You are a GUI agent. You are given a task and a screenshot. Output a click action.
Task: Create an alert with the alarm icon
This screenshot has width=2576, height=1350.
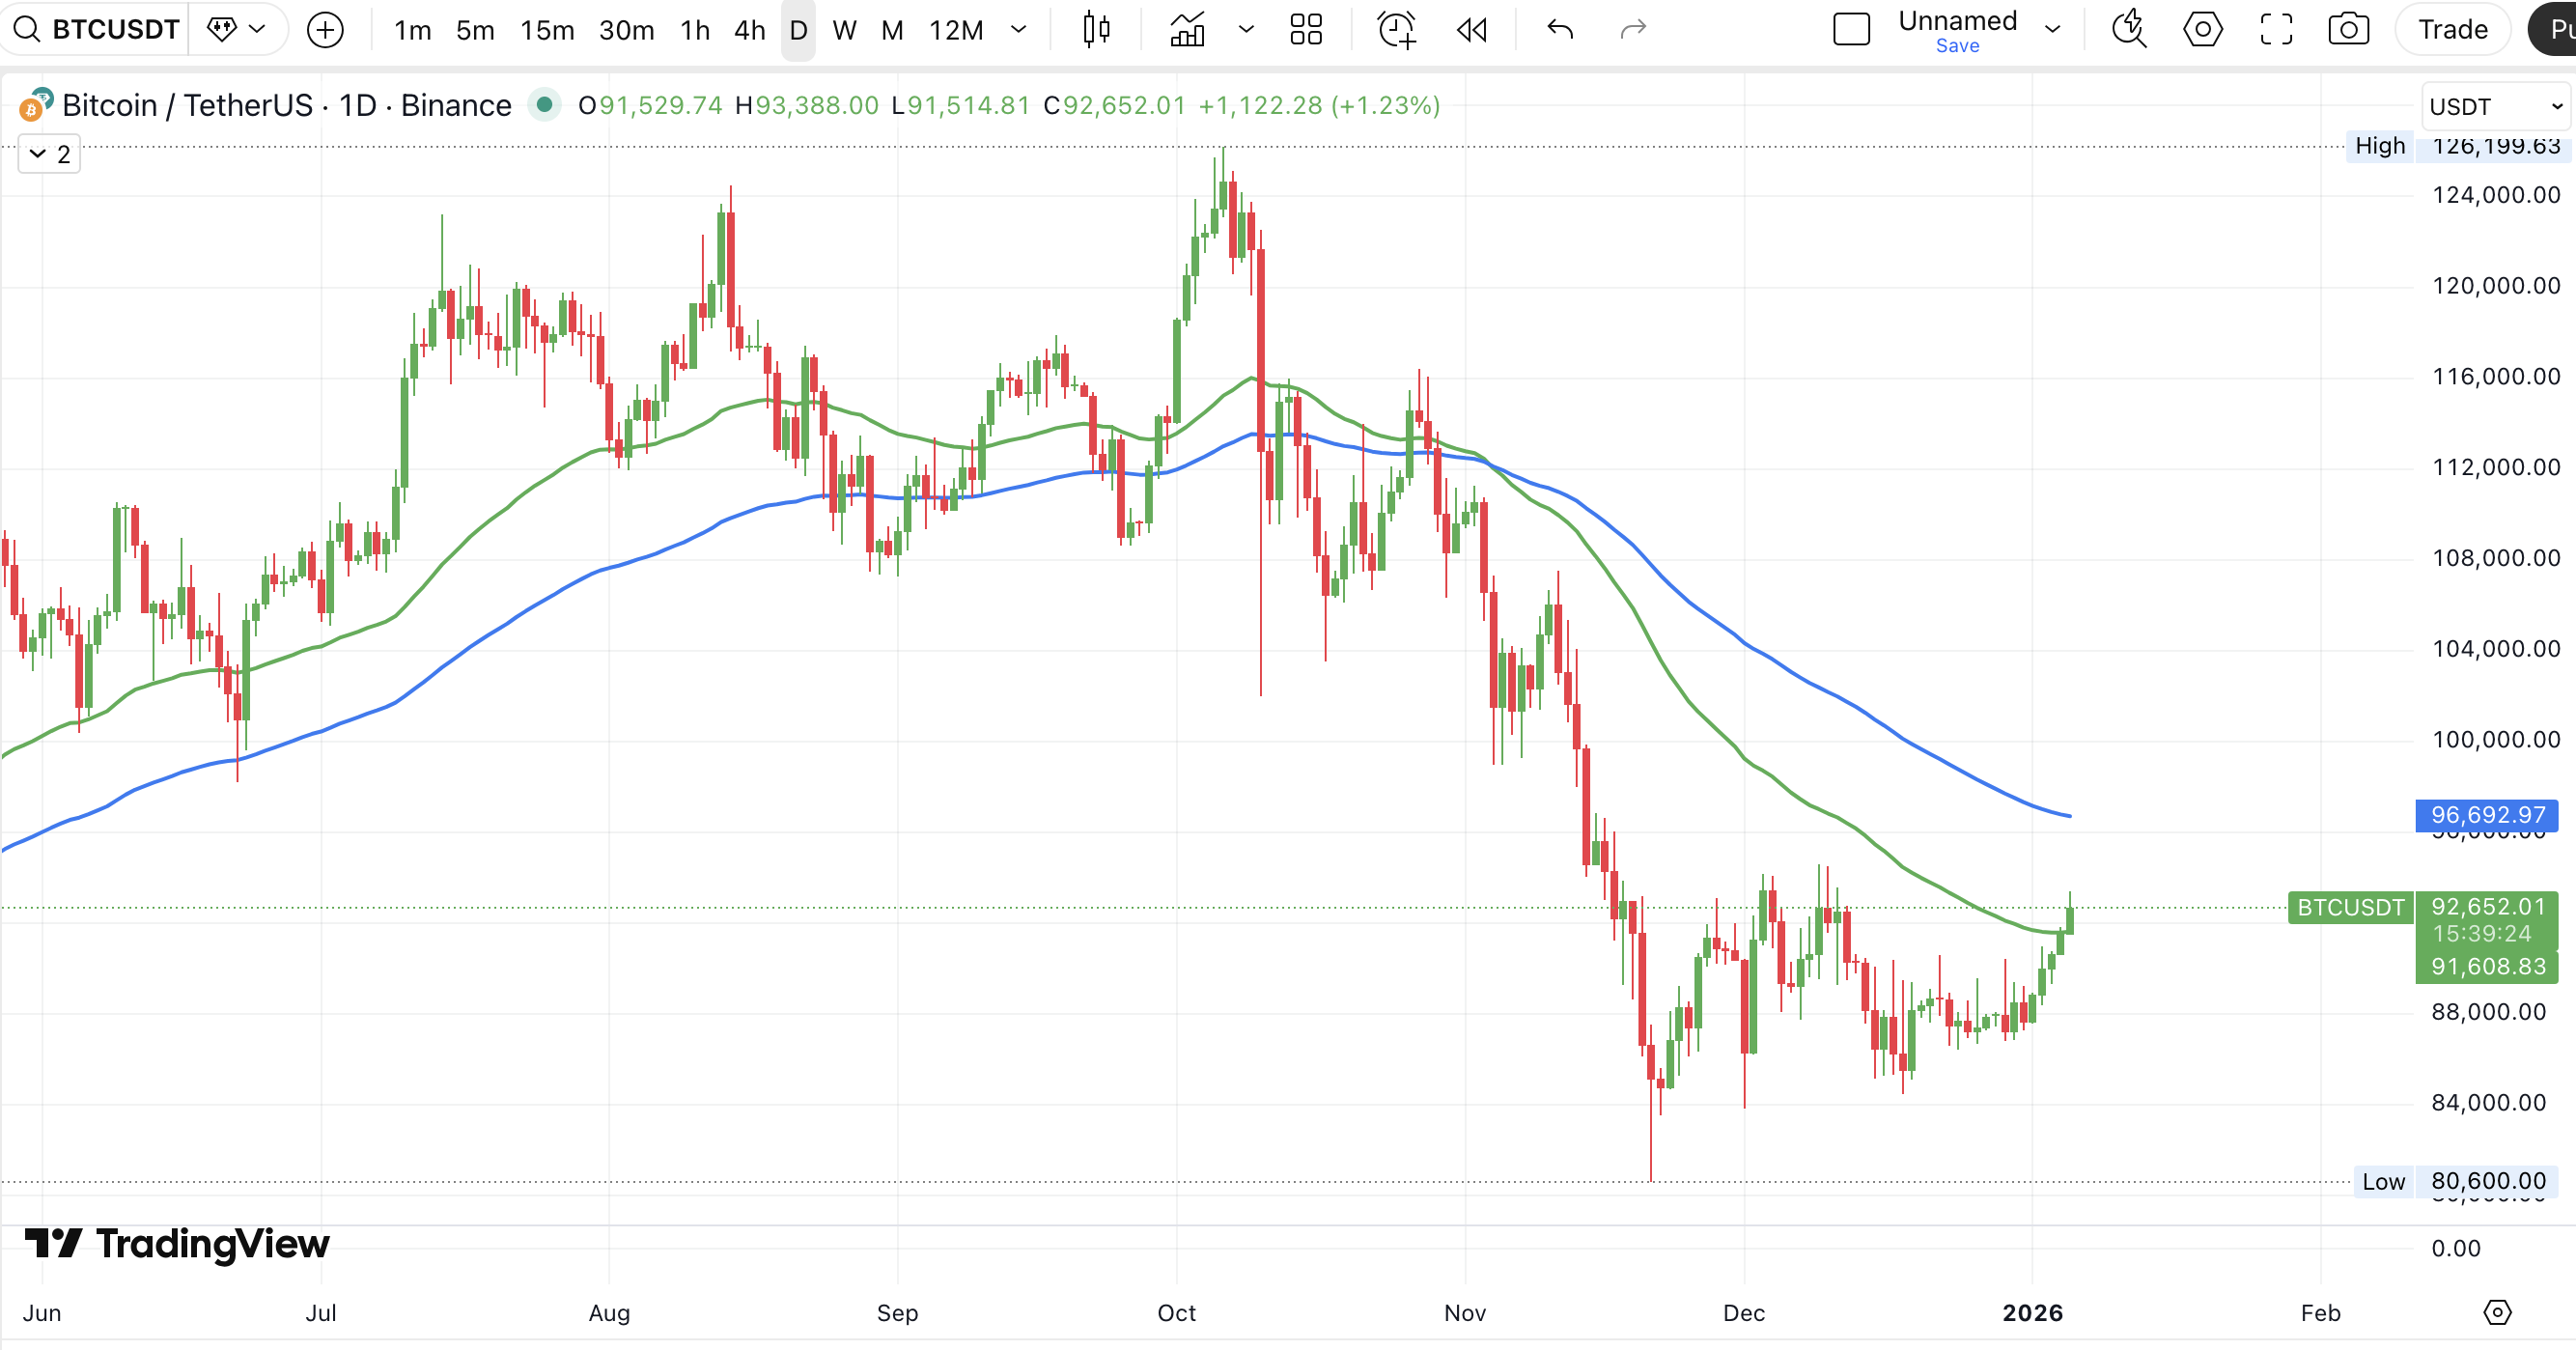pyautogui.click(x=1396, y=30)
